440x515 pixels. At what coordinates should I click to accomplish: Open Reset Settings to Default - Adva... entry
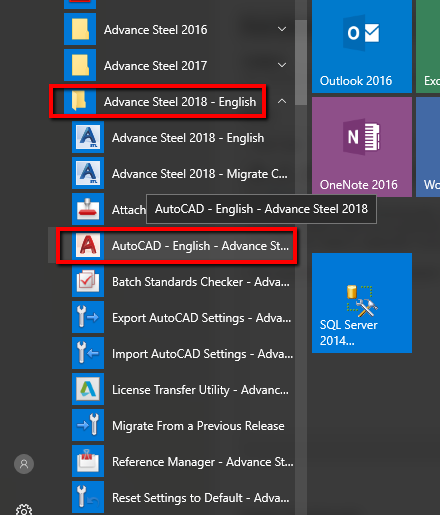click(201, 498)
